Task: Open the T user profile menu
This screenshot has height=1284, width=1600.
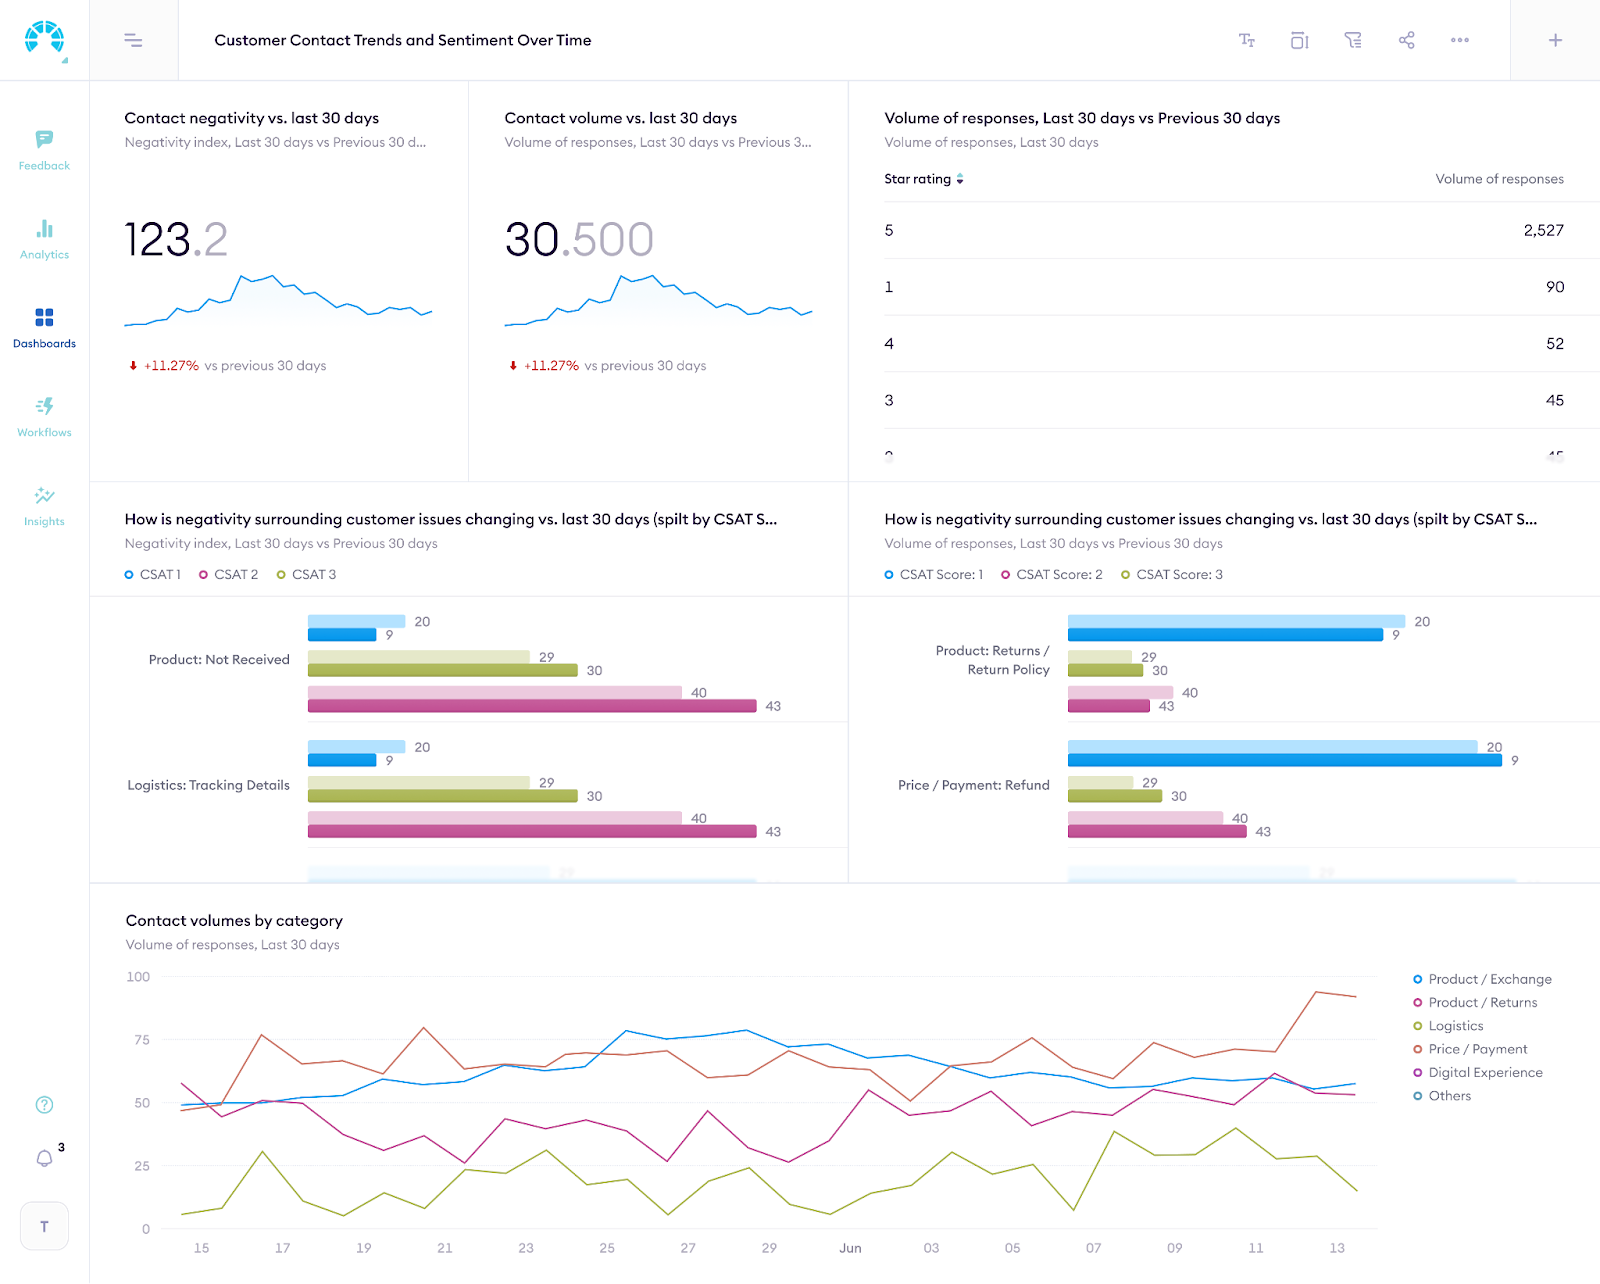Action: click(44, 1226)
